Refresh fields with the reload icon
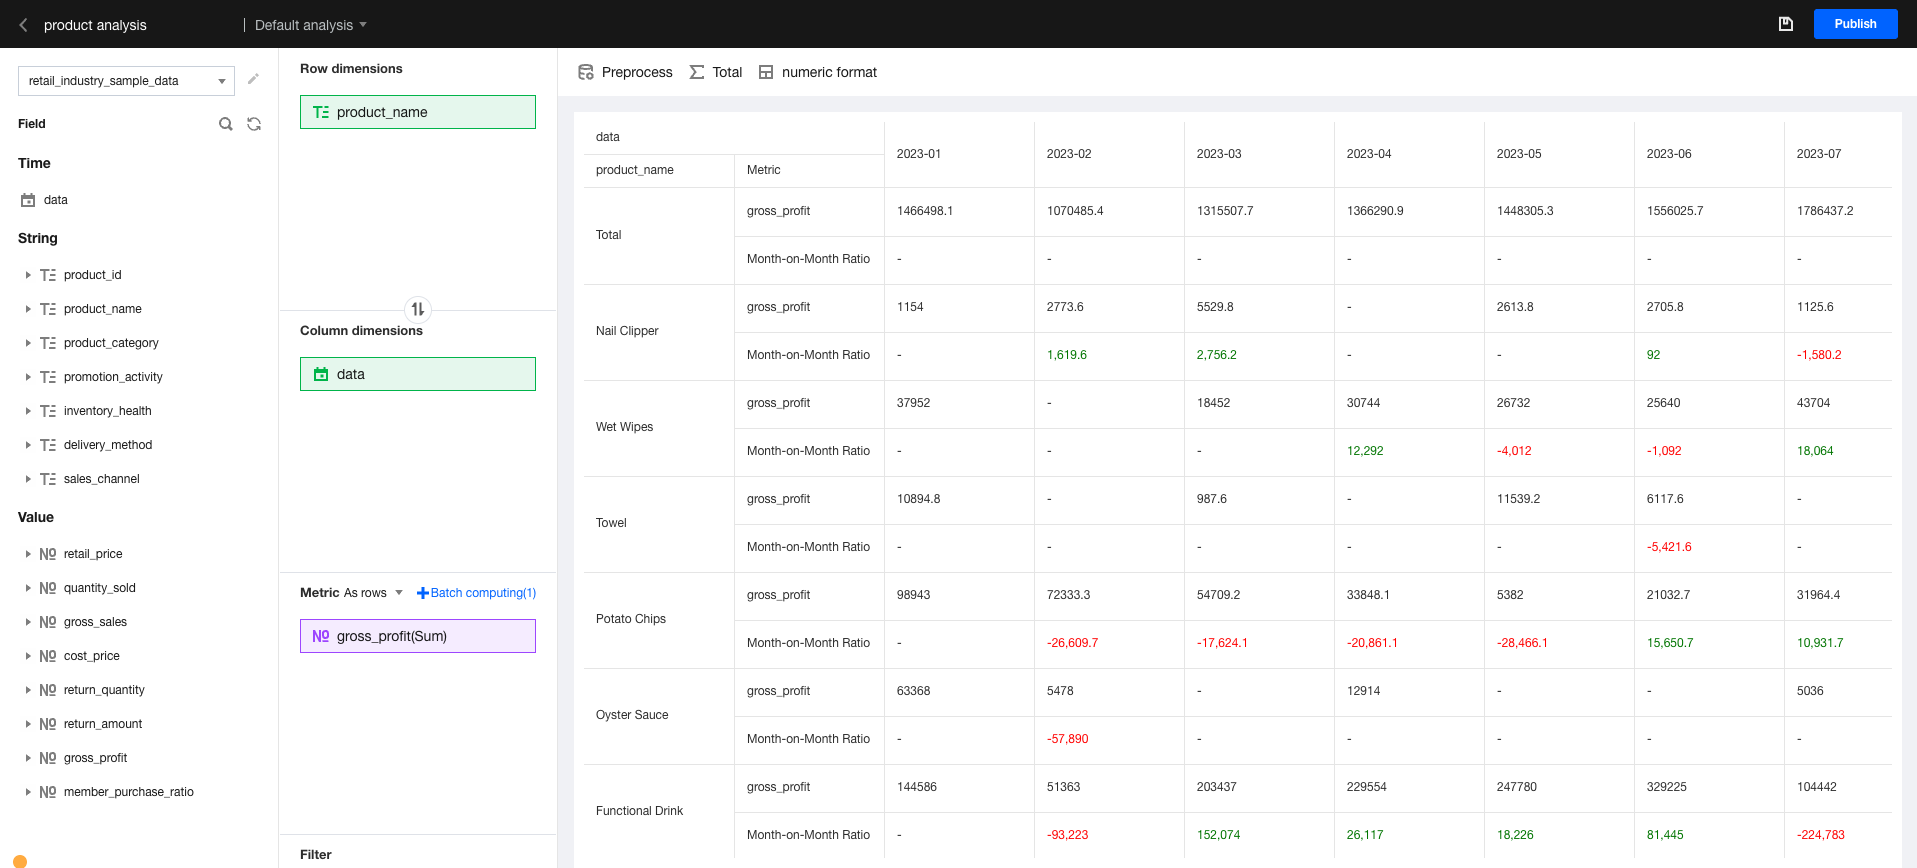This screenshot has height=868, width=1917. coord(254,124)
